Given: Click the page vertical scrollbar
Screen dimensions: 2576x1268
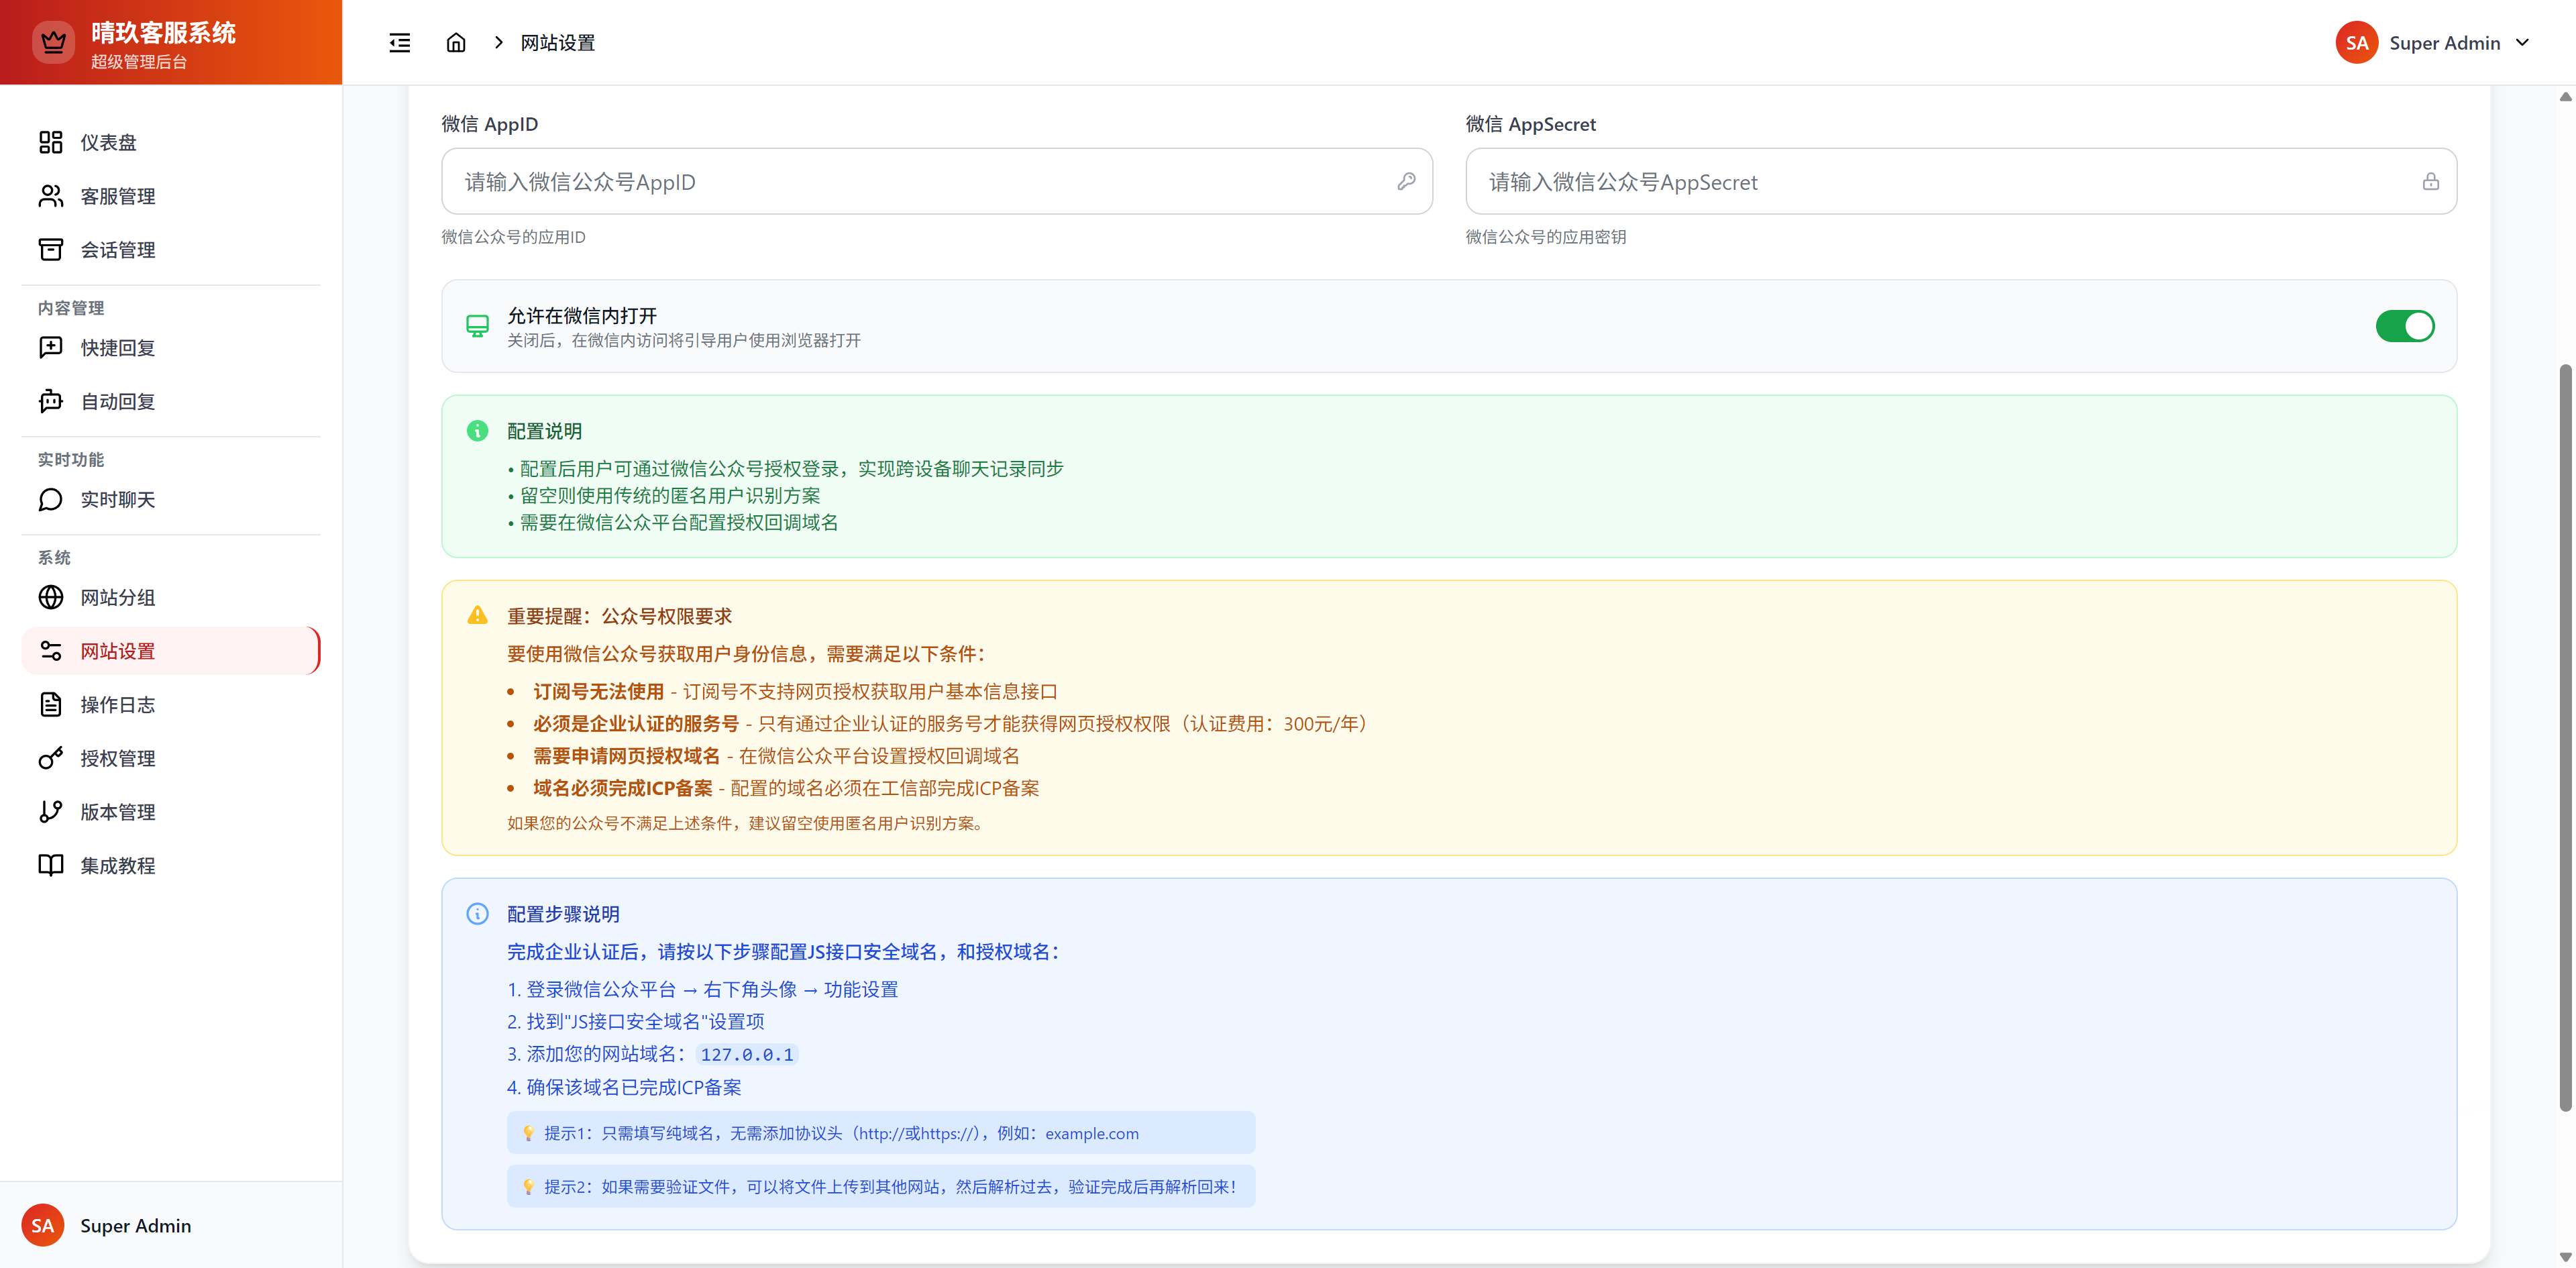Looking at the screenshot, I should pos(2564,737).
